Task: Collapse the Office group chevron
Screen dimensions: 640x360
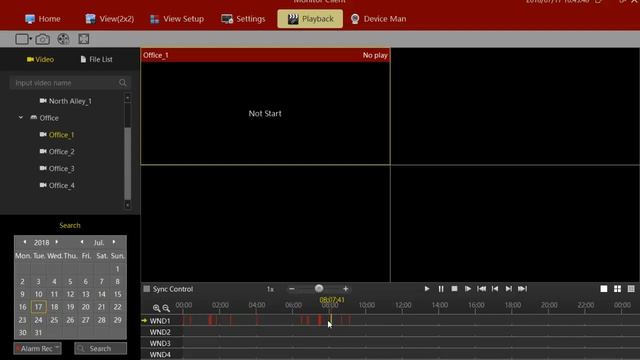Action: (21, 118)
